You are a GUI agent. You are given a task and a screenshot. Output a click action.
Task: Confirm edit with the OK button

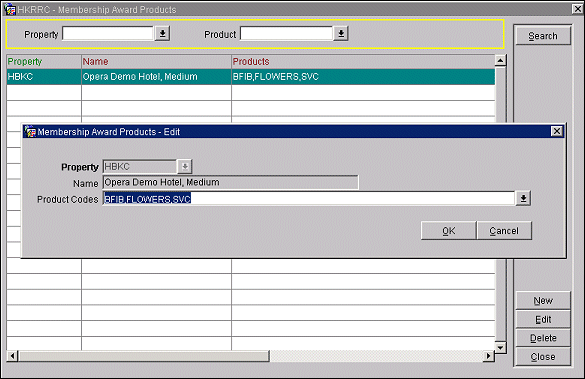pos(448,231)
